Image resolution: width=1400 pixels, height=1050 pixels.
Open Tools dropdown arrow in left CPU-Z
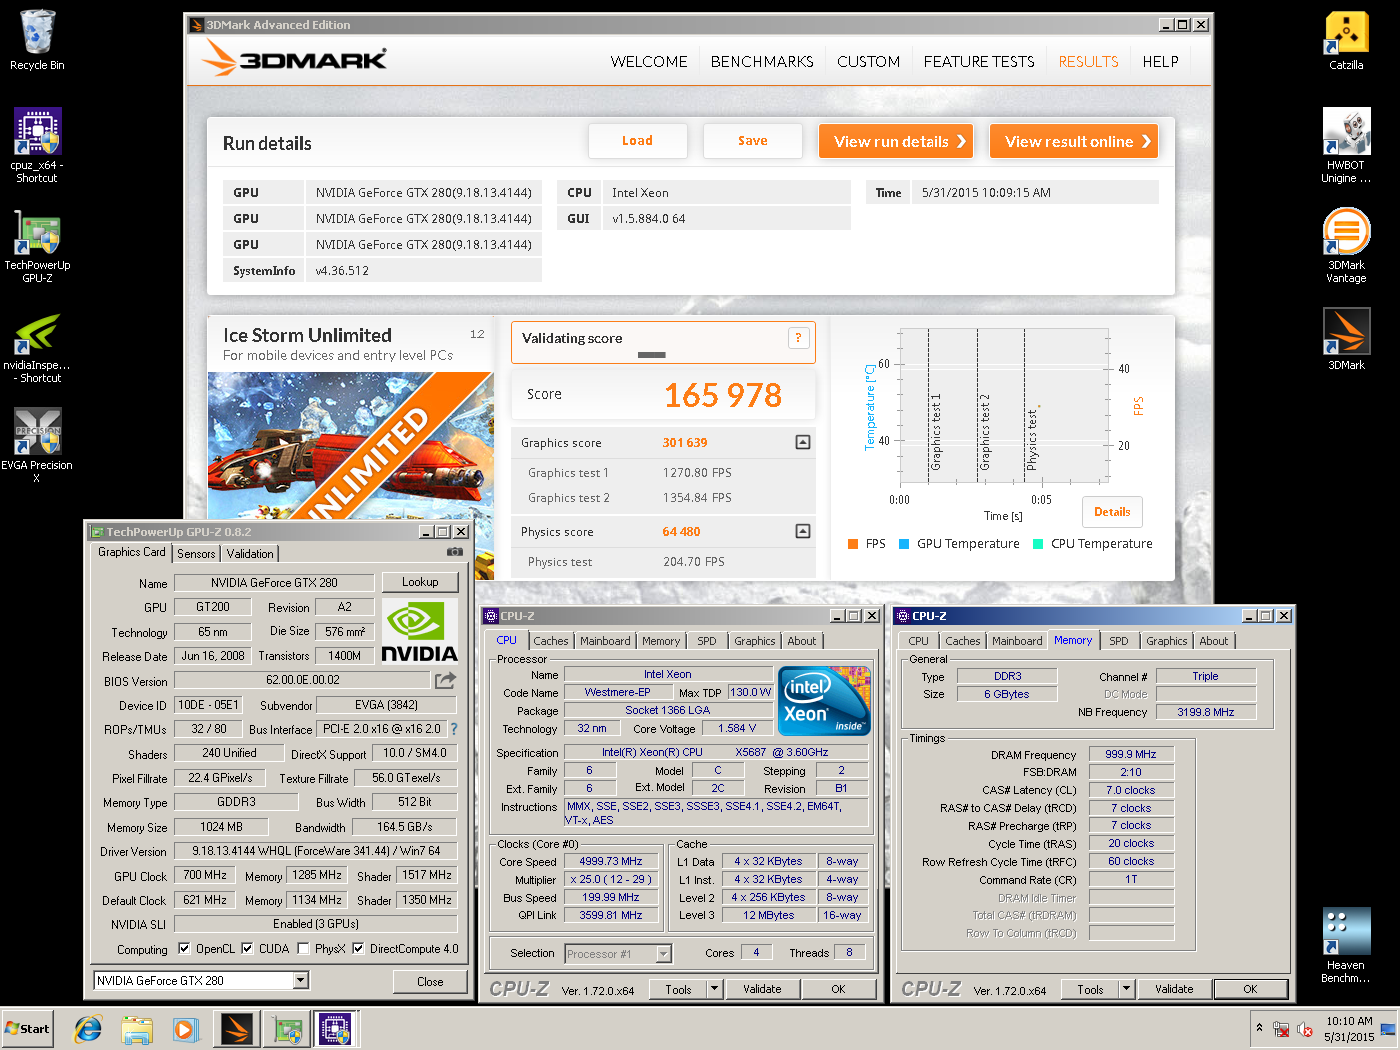coord(714,989)
